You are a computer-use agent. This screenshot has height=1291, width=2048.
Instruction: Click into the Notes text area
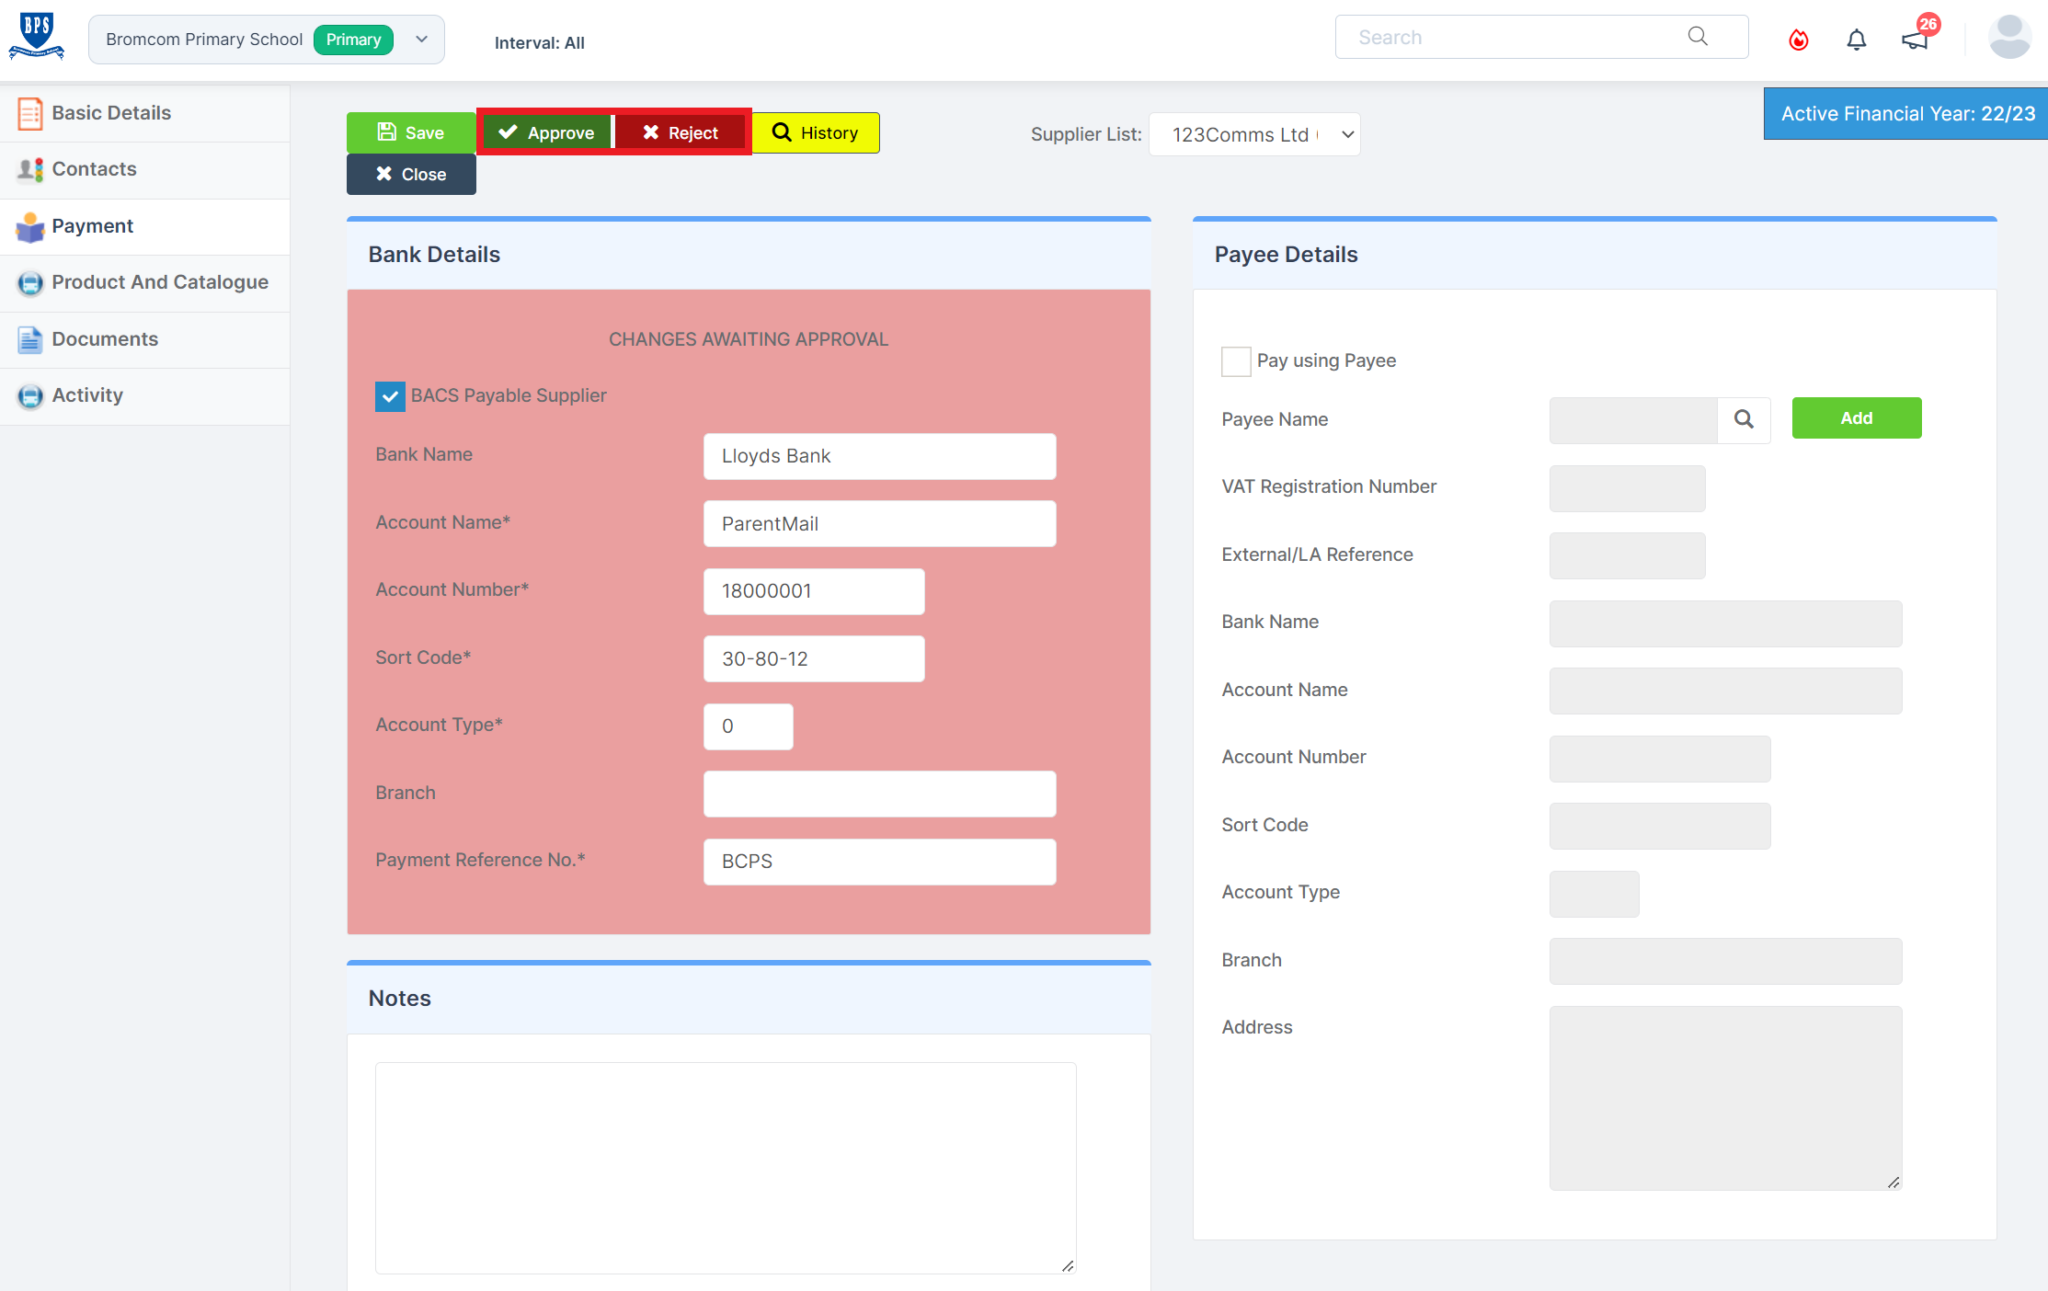(725, 1166)
